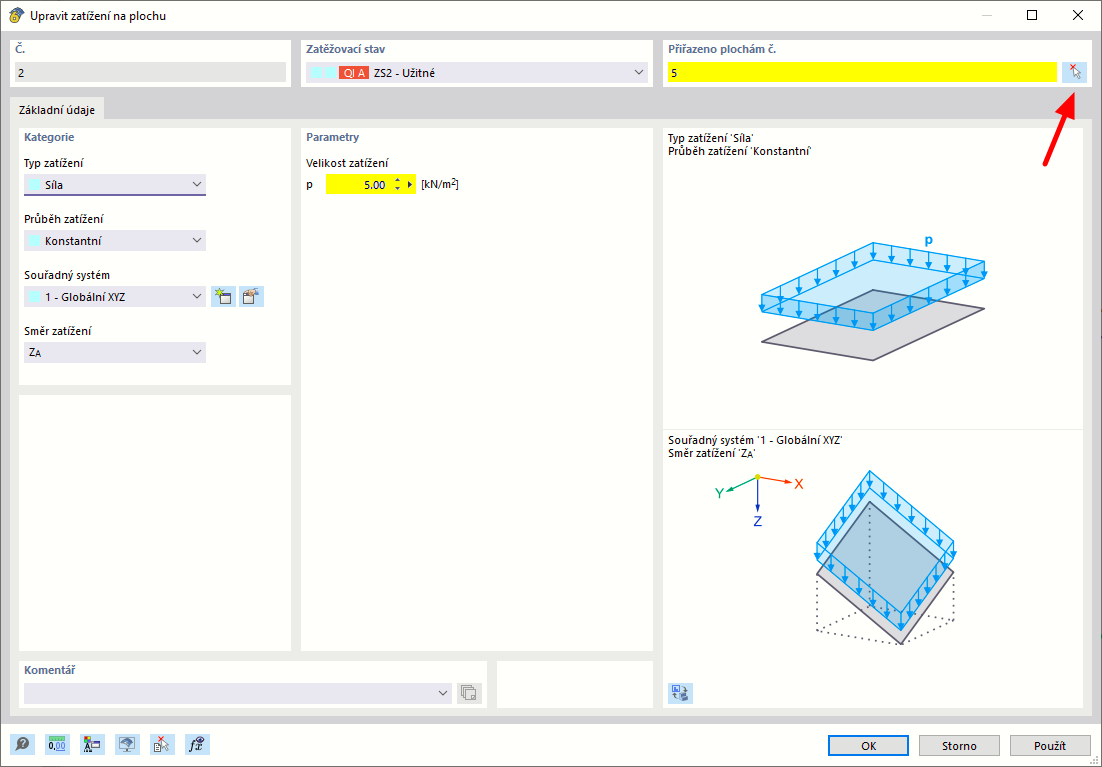Click the dialog title bar app icon
The image size is (1102, 767).
(15, 15)
